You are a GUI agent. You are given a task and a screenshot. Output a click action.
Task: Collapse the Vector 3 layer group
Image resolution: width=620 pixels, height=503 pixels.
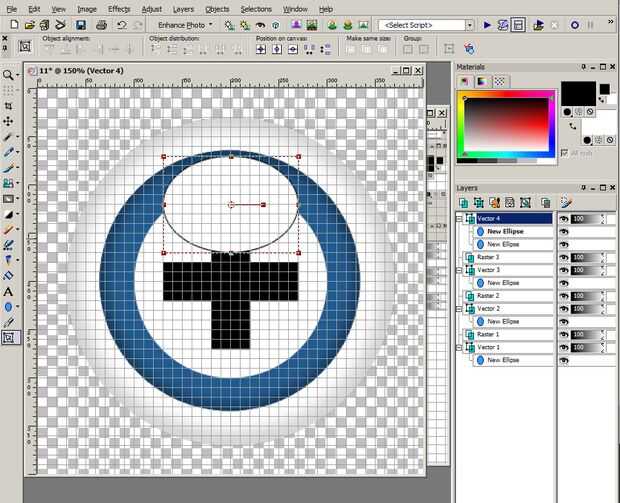click(x=459, y=270)
